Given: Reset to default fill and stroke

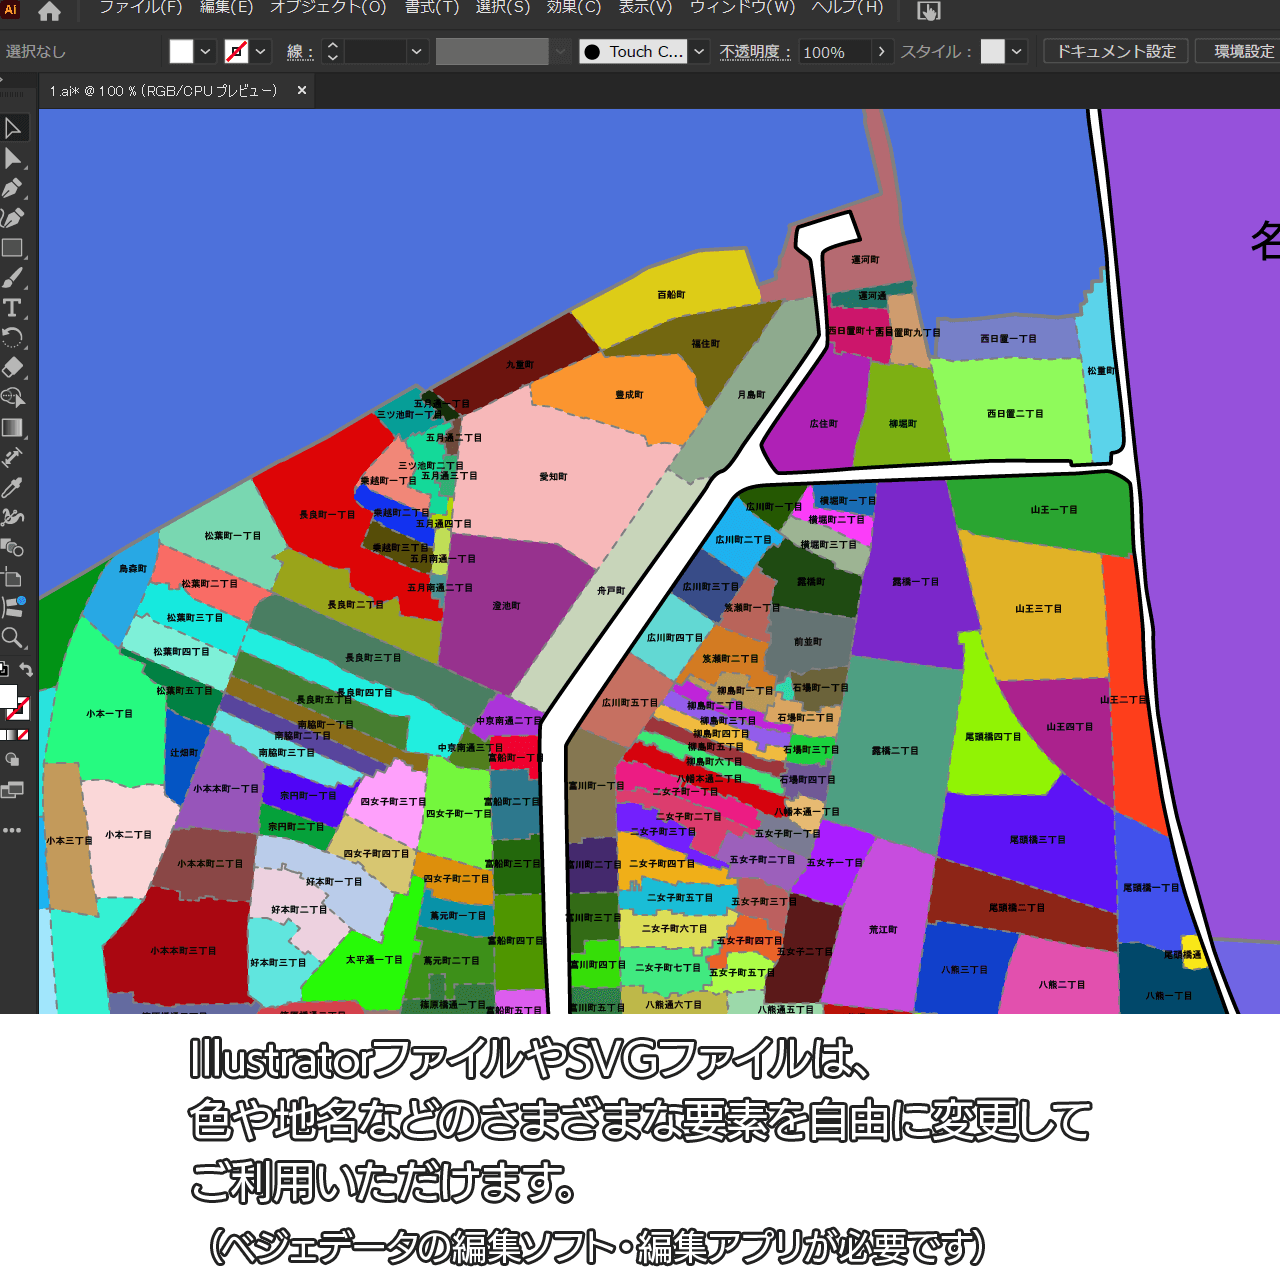Looking at the screenshot, I should 4,670.
